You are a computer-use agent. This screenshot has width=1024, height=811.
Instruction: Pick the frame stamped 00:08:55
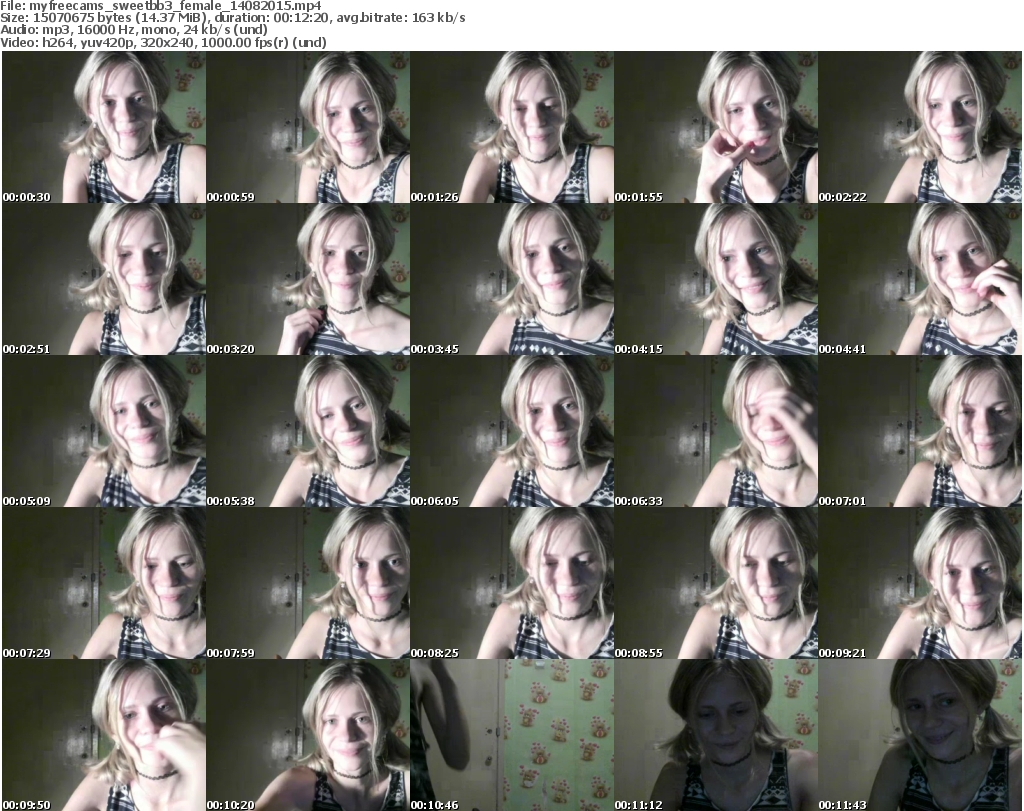pyautogui.click(x=716, y=583)
